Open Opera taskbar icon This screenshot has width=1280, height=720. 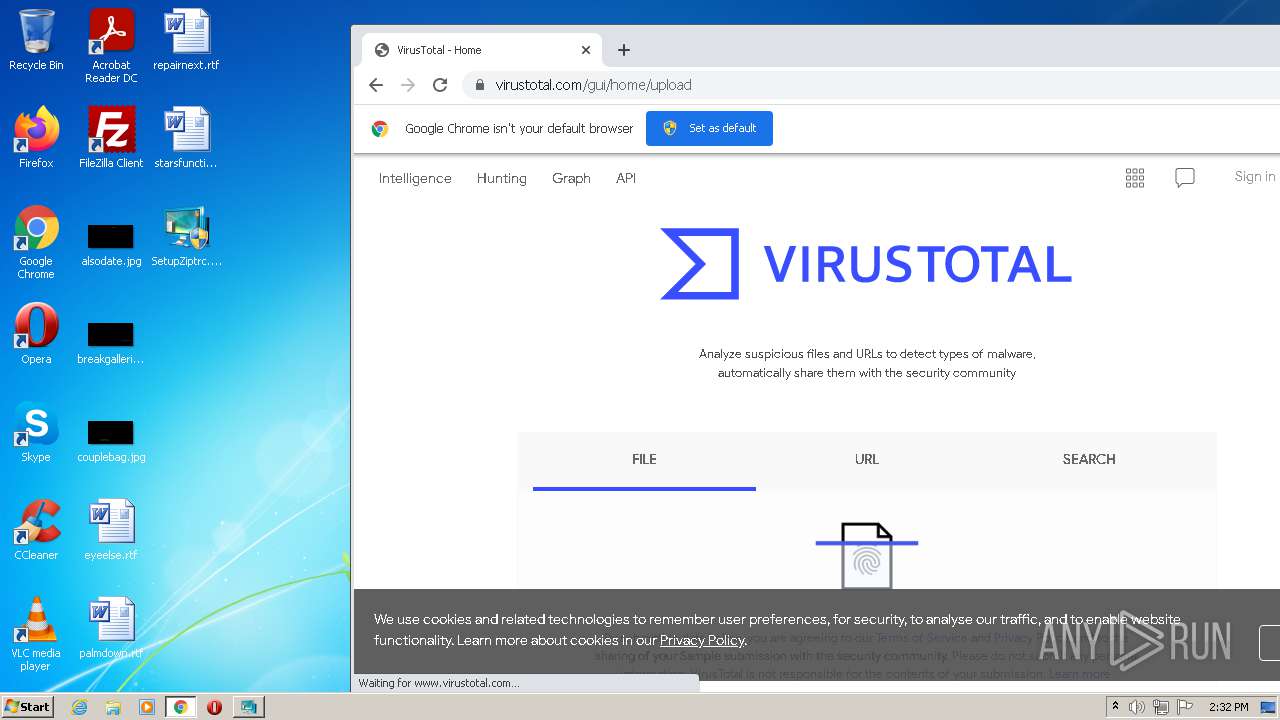pyautogui.click(x=214, y=707)
